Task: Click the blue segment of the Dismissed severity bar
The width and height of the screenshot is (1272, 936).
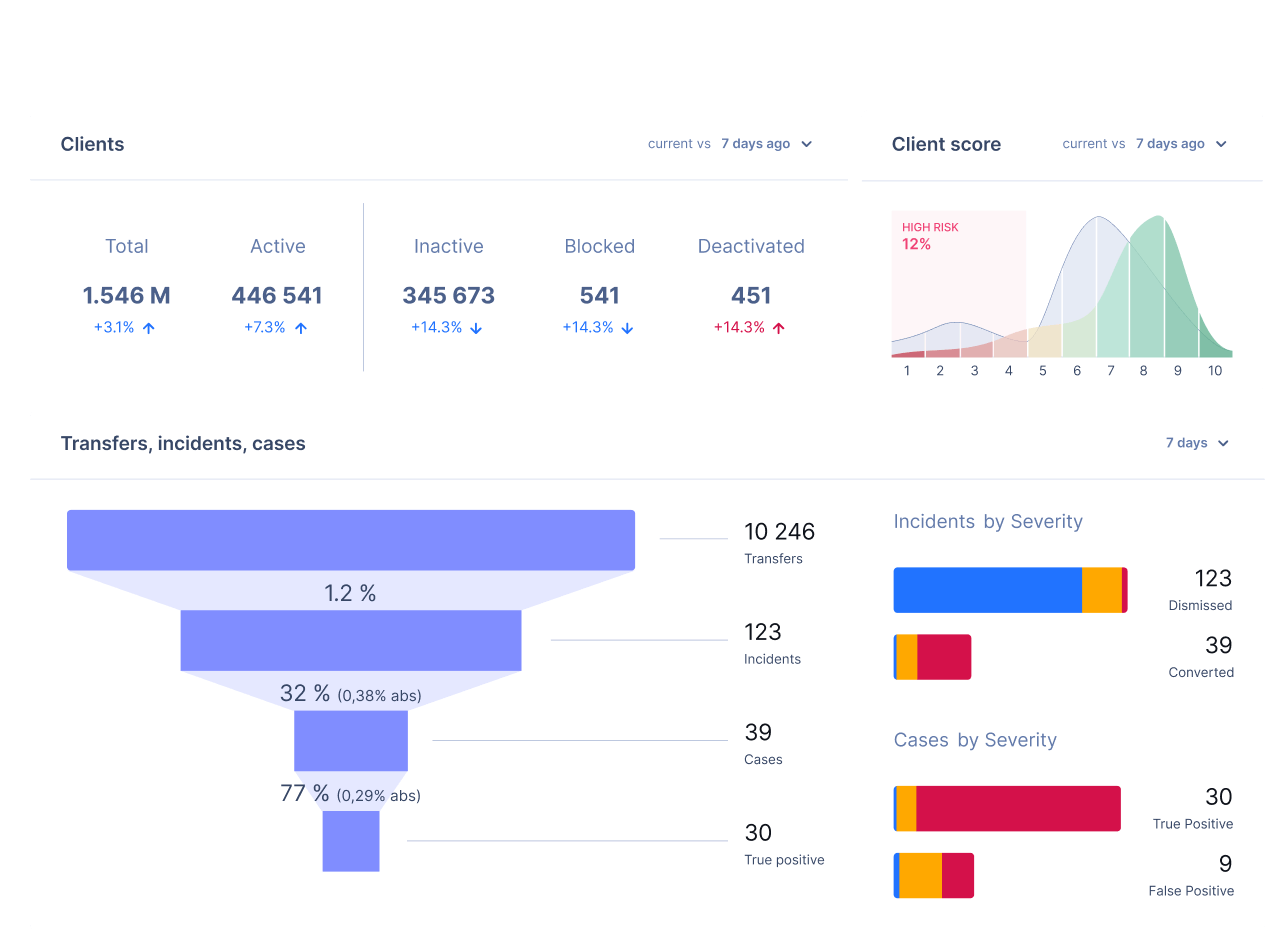Action: (x=985, y=589)
